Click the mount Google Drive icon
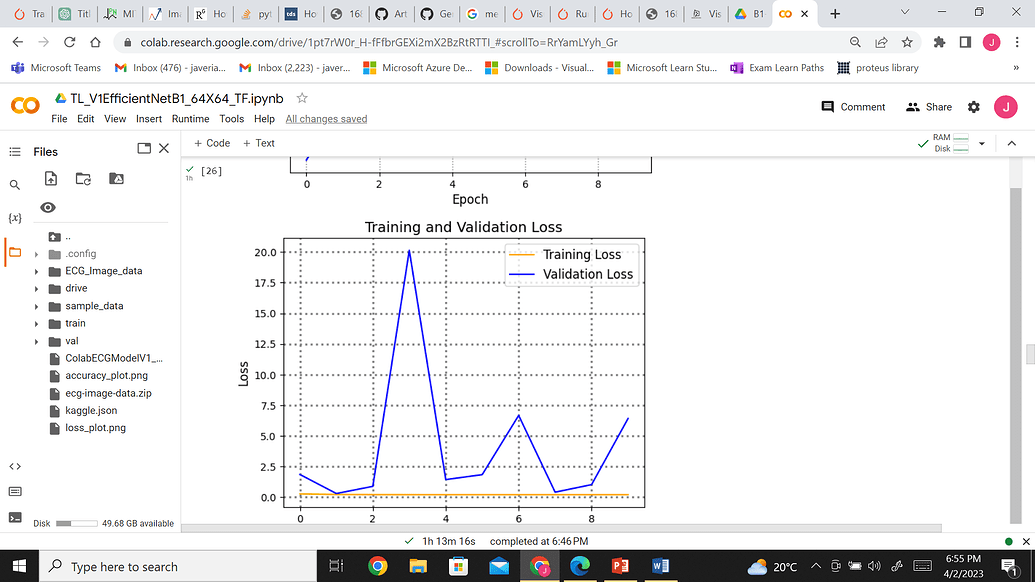Viewport: 1035px width, 582px height. pyautogui.click(x=116, y=178)
